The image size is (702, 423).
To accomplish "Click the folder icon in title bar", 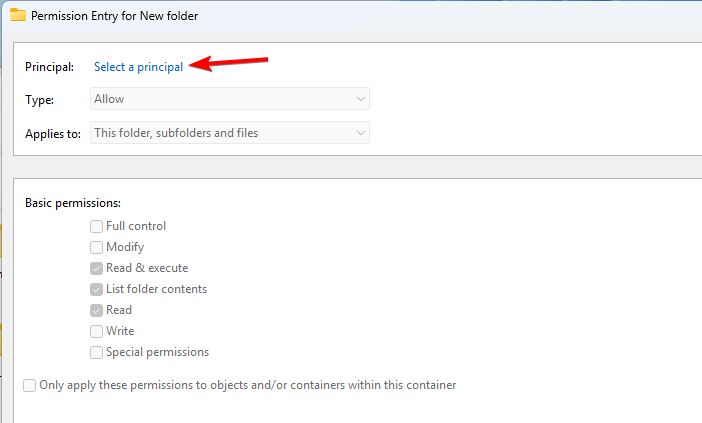I will [x=17, y=16].
